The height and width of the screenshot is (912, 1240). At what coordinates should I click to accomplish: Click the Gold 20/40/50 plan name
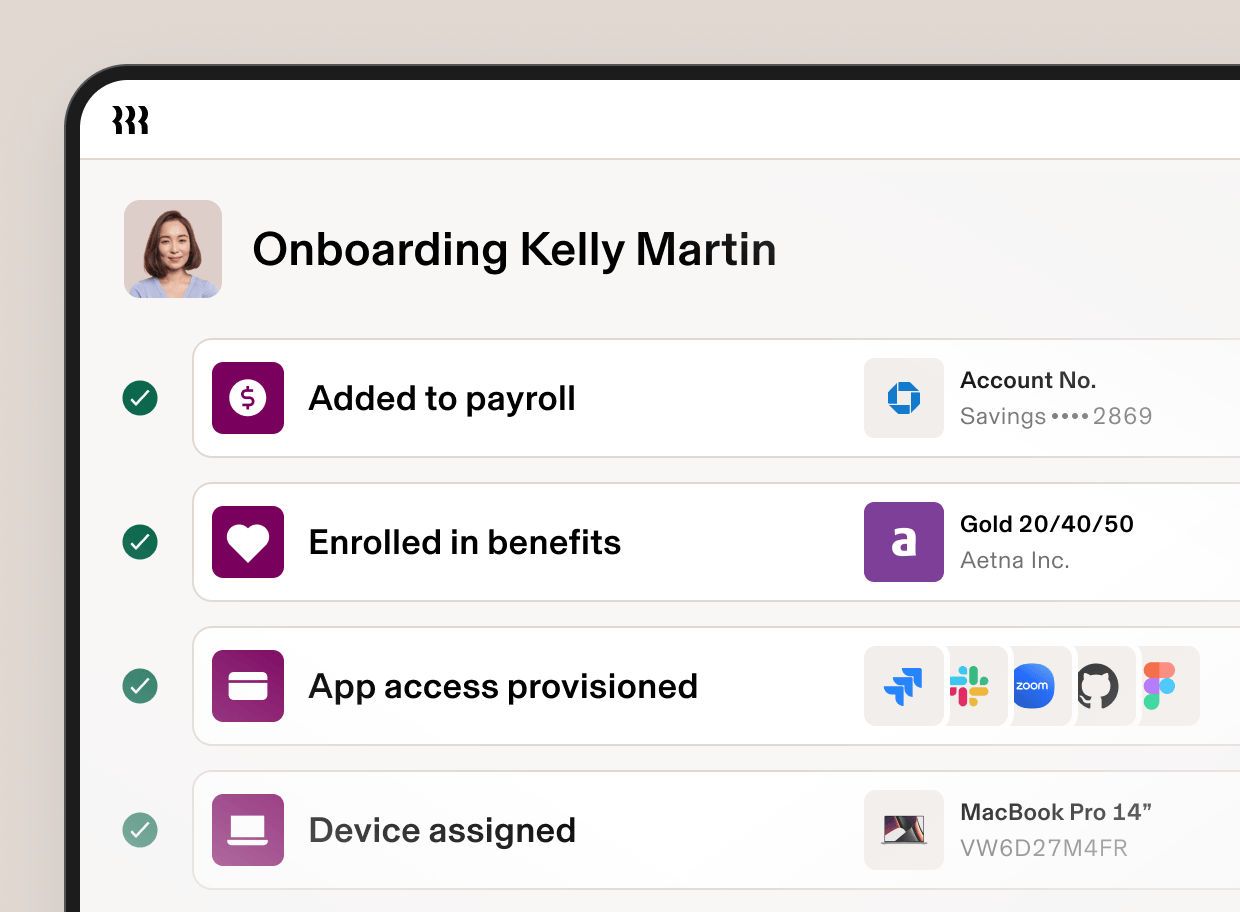(x=1046, y=524)
